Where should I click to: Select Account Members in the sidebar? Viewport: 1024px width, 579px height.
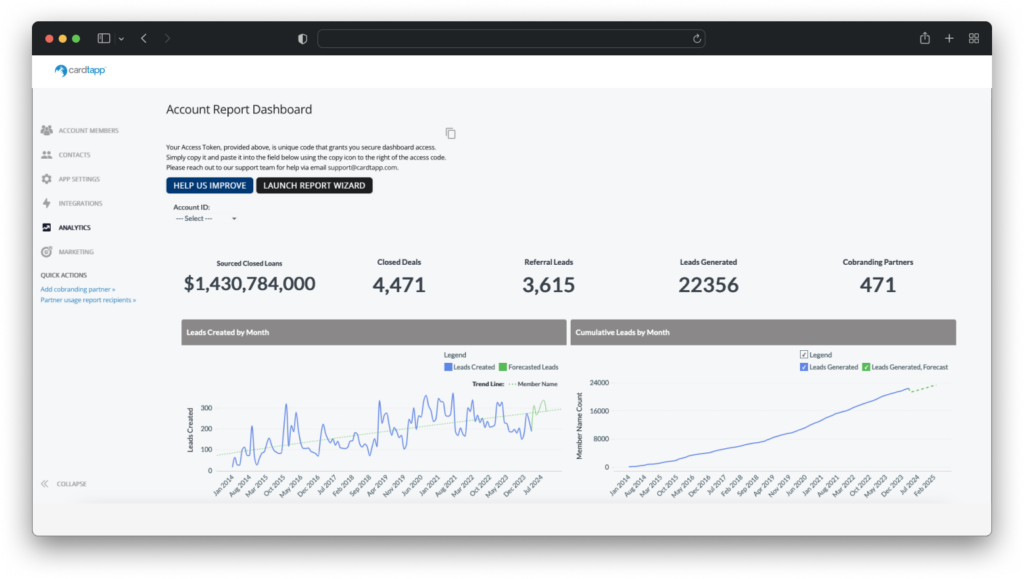tap(90, 130)
